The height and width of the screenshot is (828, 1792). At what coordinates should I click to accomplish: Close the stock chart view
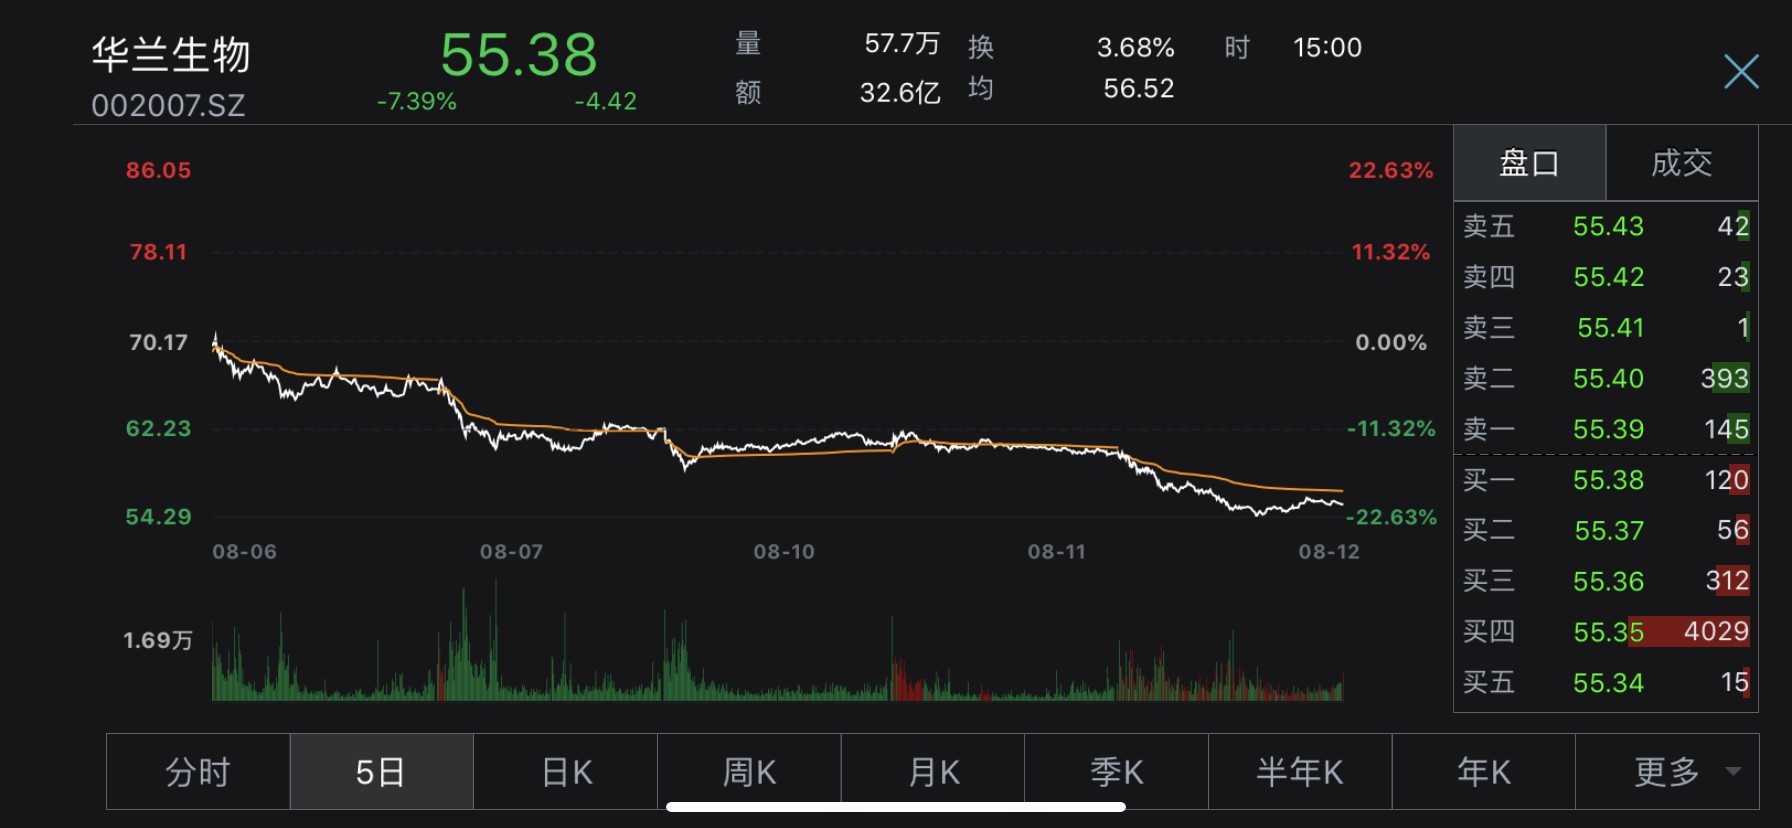click(1741, 72)
